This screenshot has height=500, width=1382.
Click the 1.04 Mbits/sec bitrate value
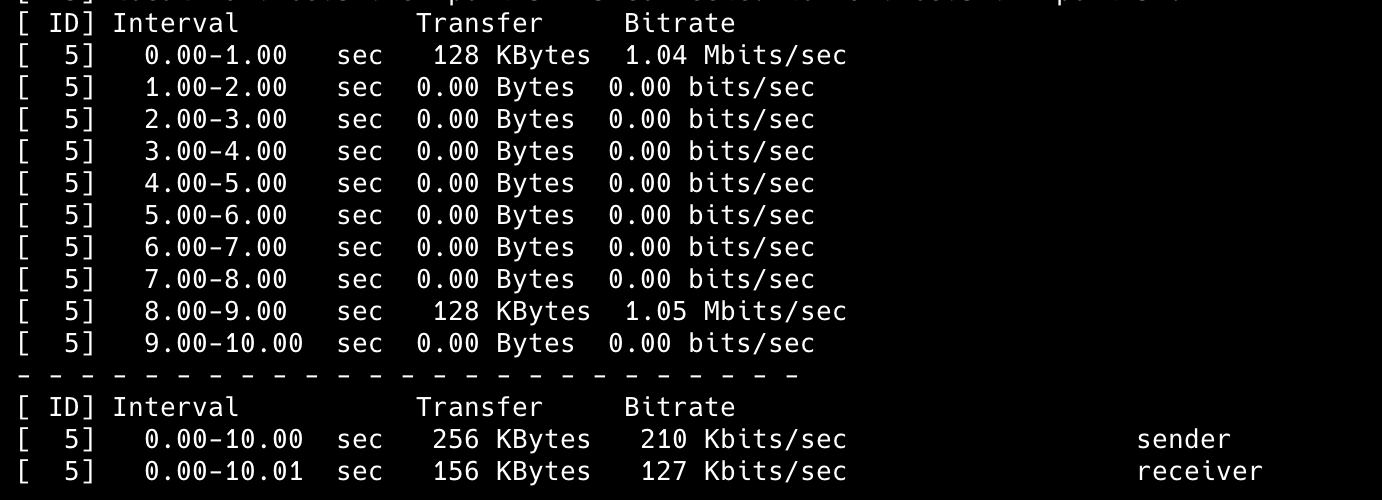pyautogui.click(x=735, y=55)
